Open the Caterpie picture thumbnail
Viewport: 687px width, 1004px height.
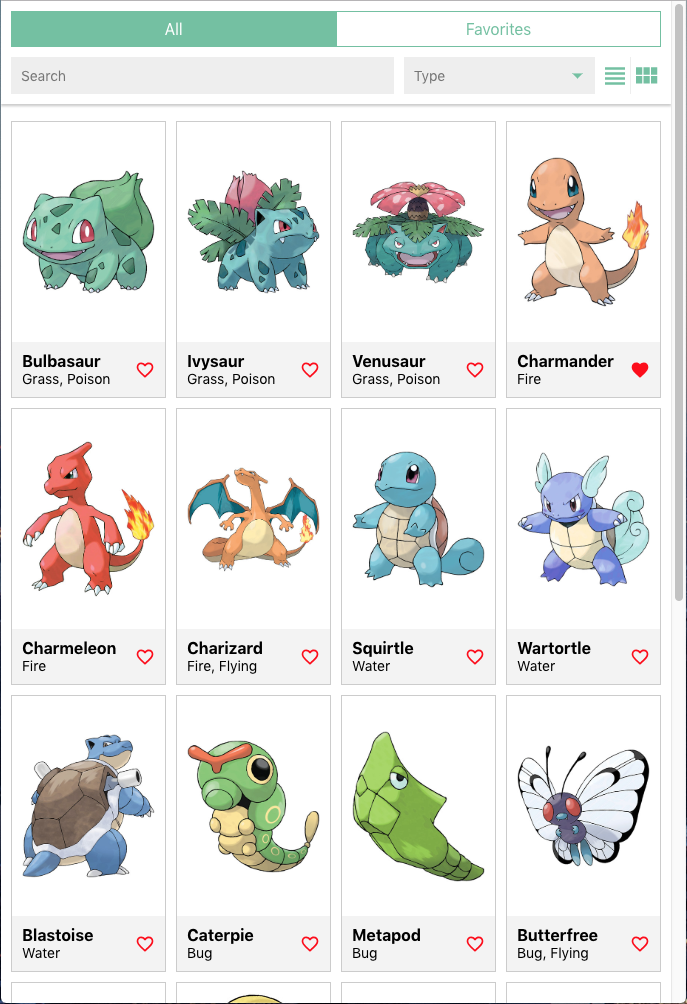(x=254, y=806)
